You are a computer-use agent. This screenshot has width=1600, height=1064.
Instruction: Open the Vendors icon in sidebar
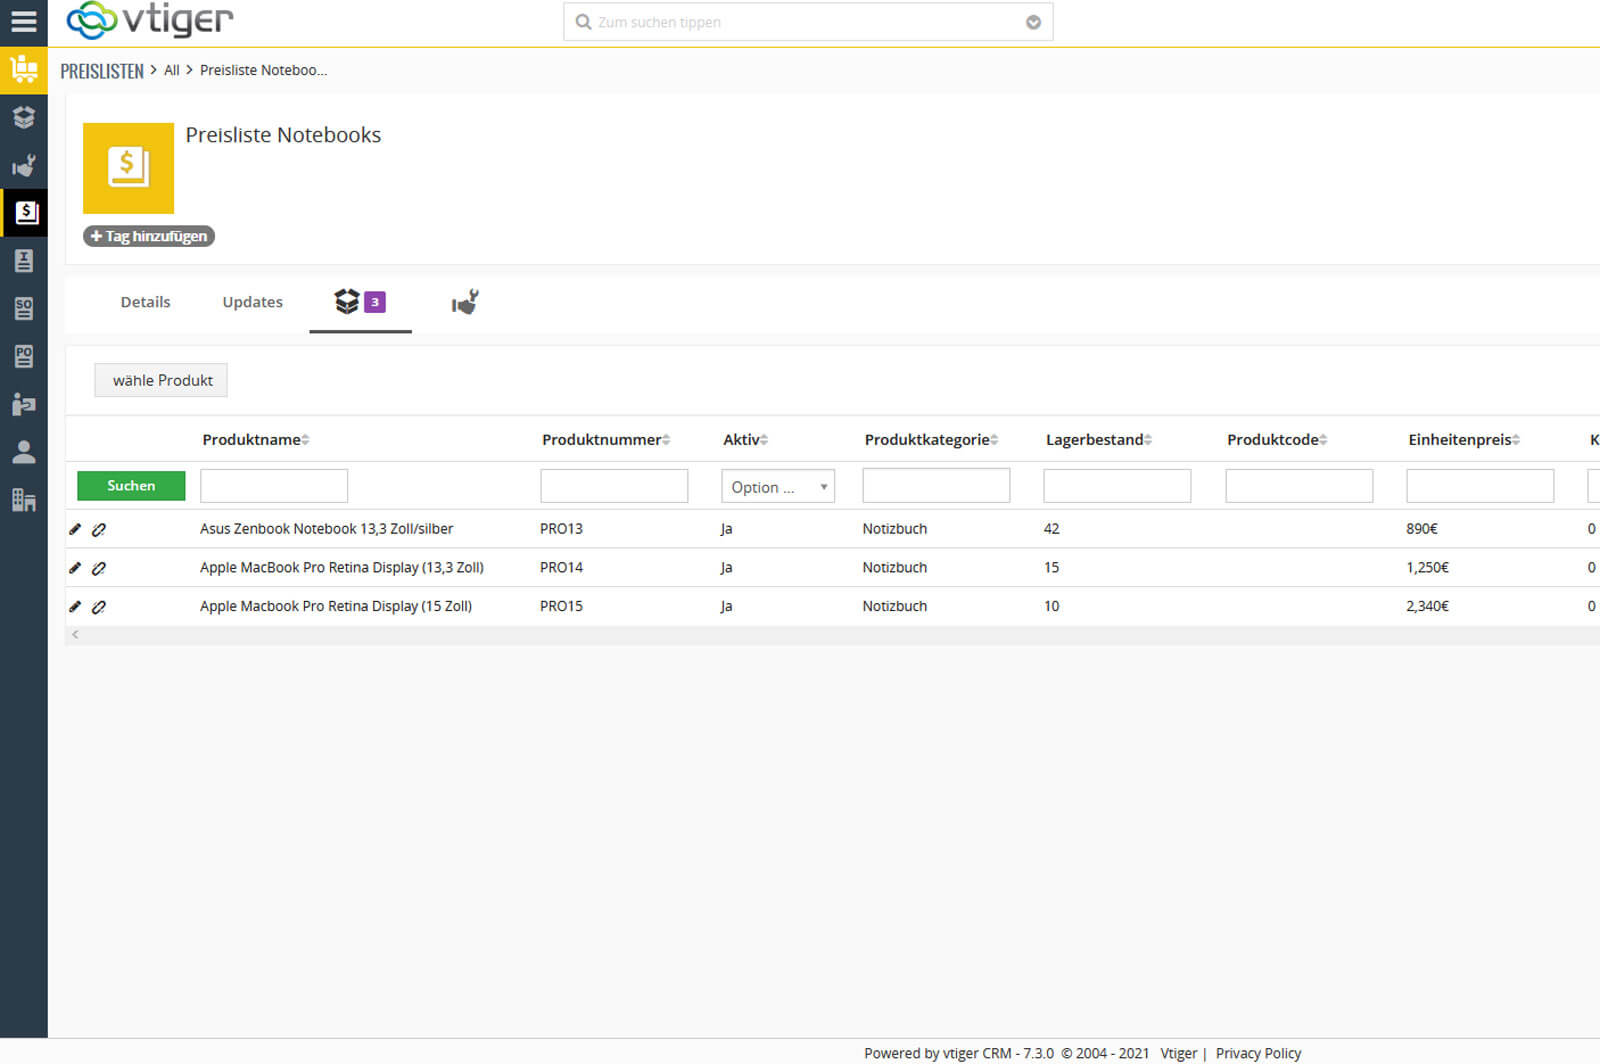coord(24,261)
